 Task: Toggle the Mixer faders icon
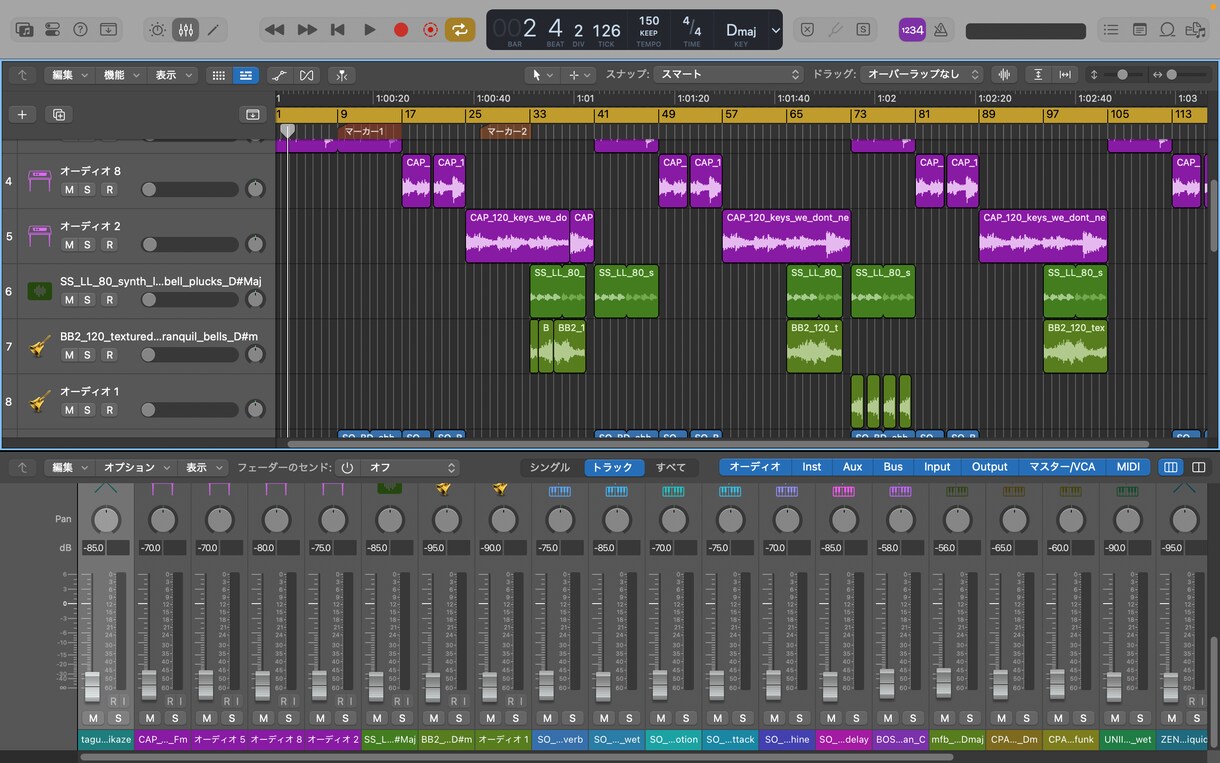click(185, 30)
